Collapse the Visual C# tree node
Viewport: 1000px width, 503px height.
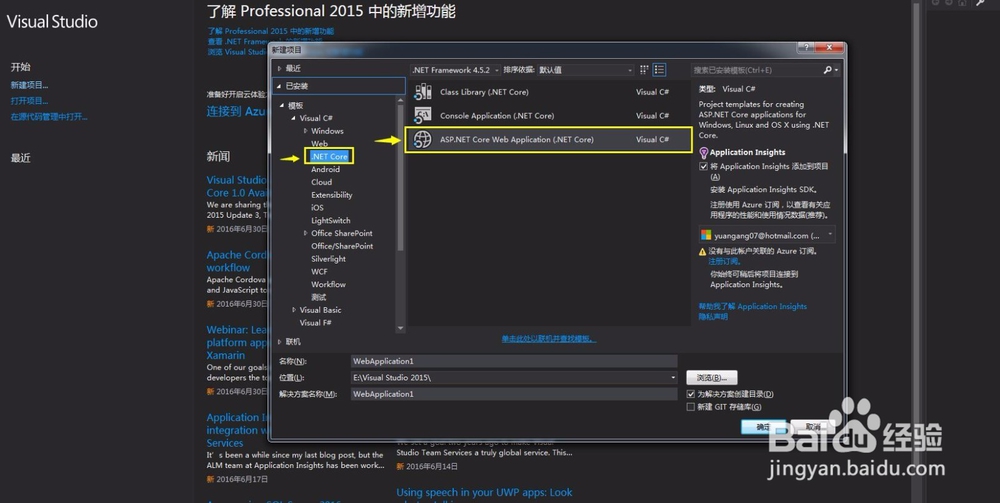click(x=293, y=118)
